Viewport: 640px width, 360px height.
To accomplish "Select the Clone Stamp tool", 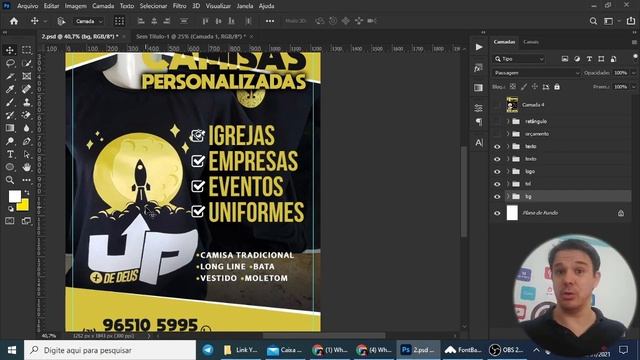I will [x=27, y=102].
